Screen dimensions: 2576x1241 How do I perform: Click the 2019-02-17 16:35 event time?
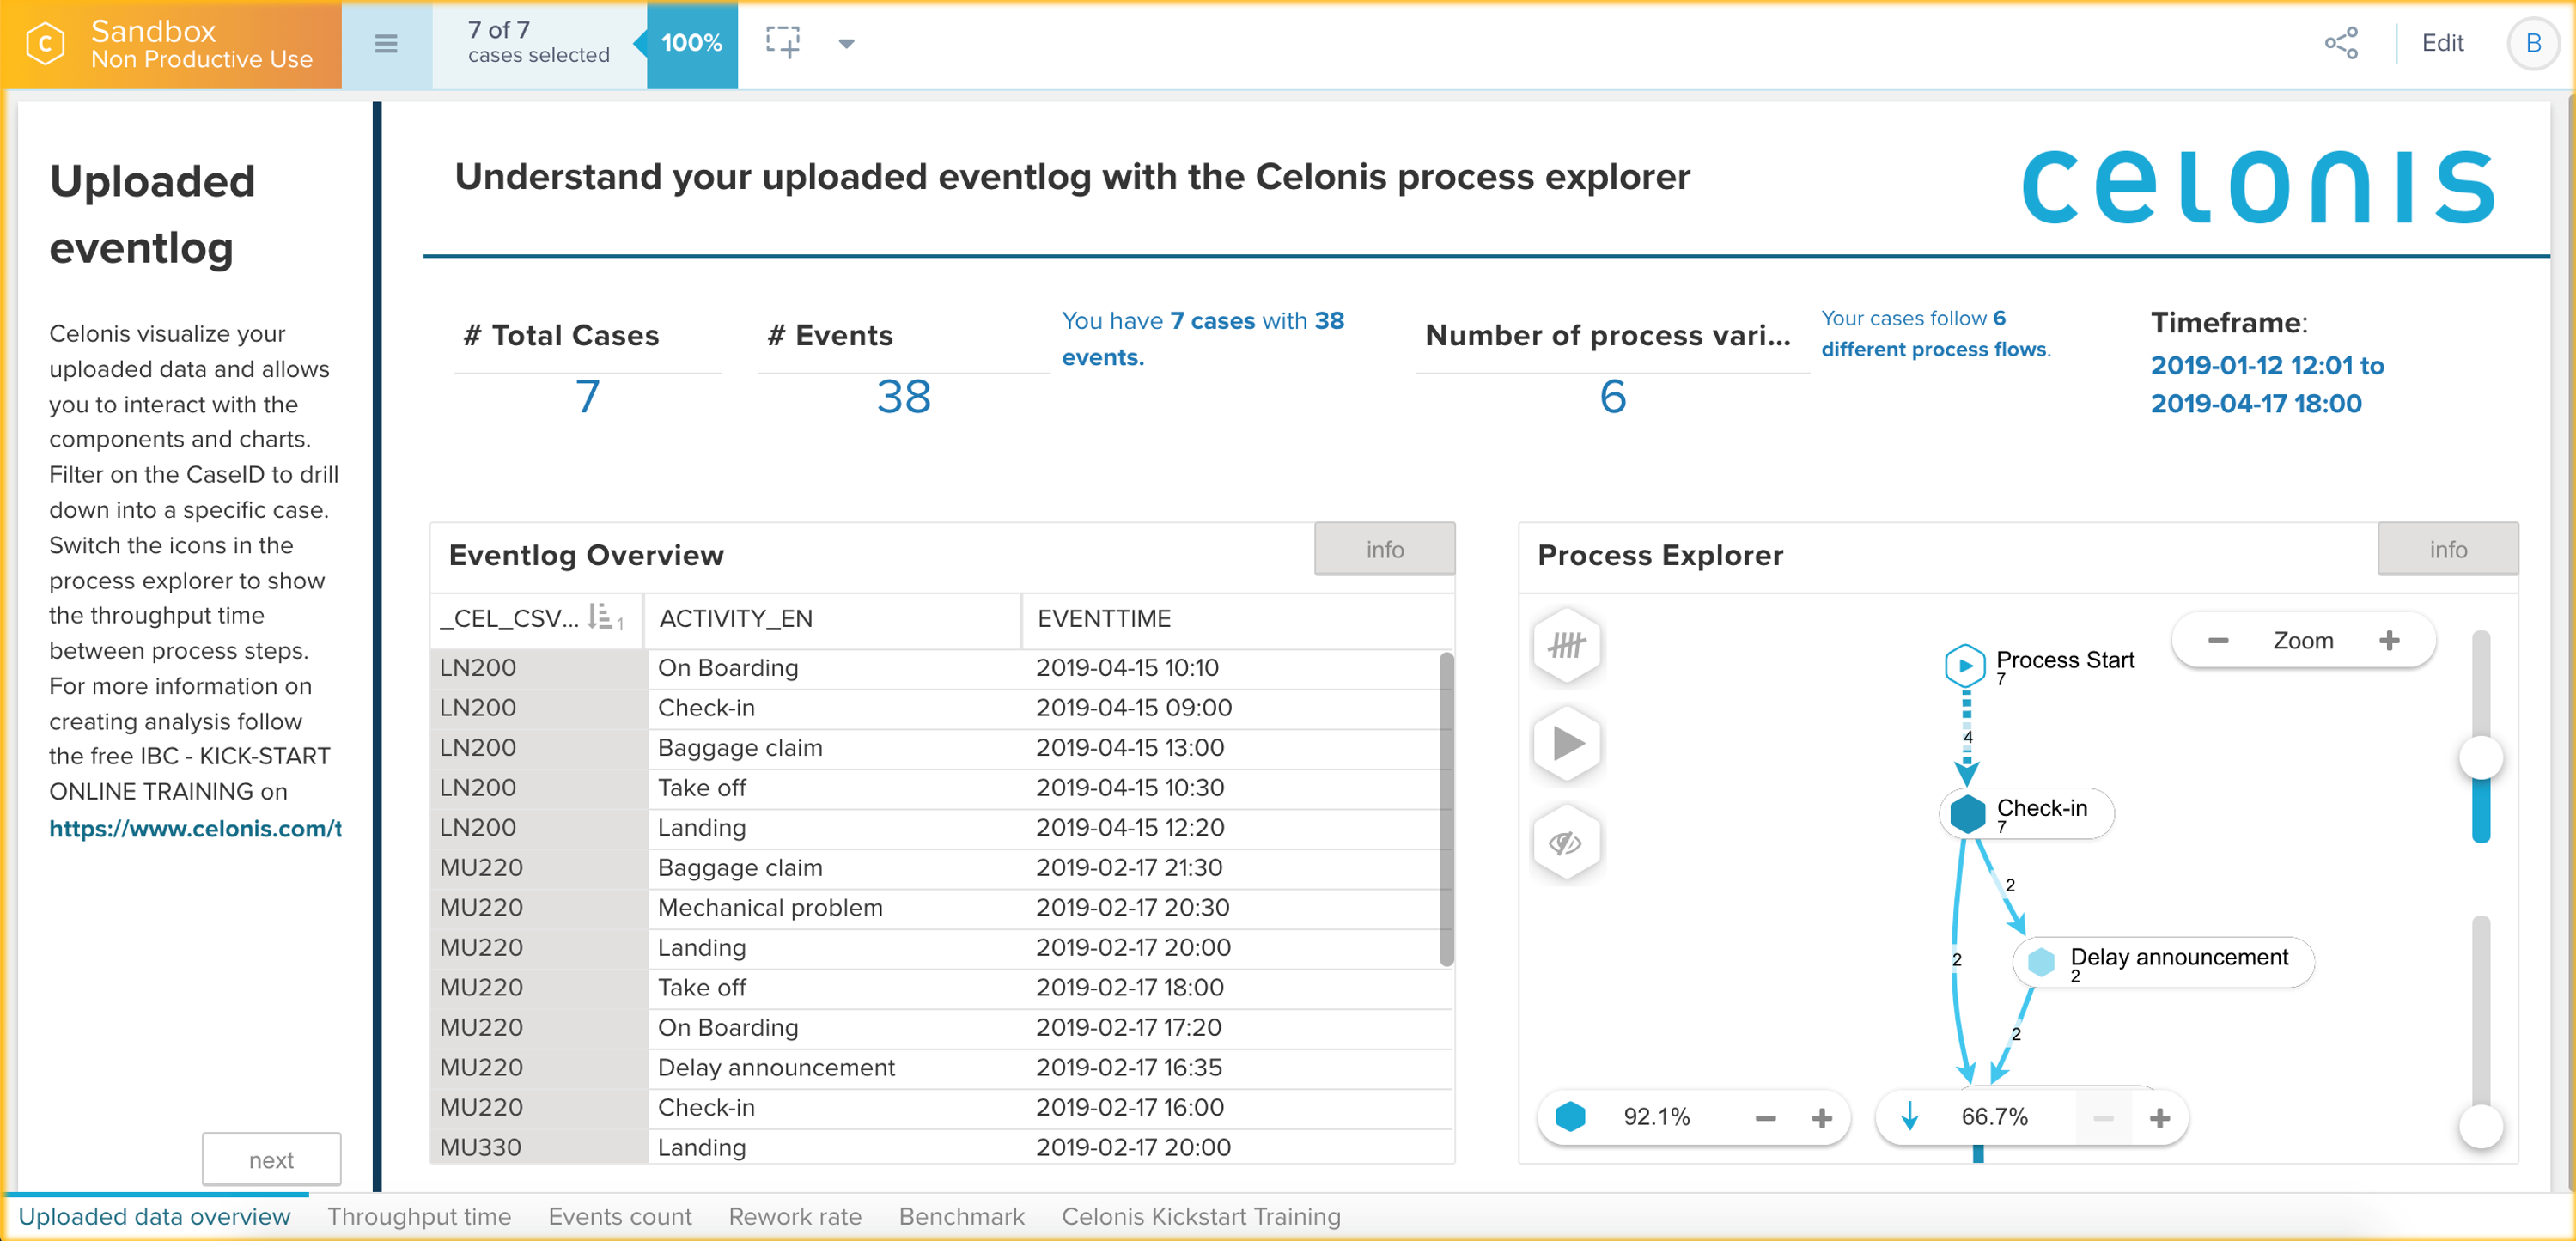pos(1129,1067)
